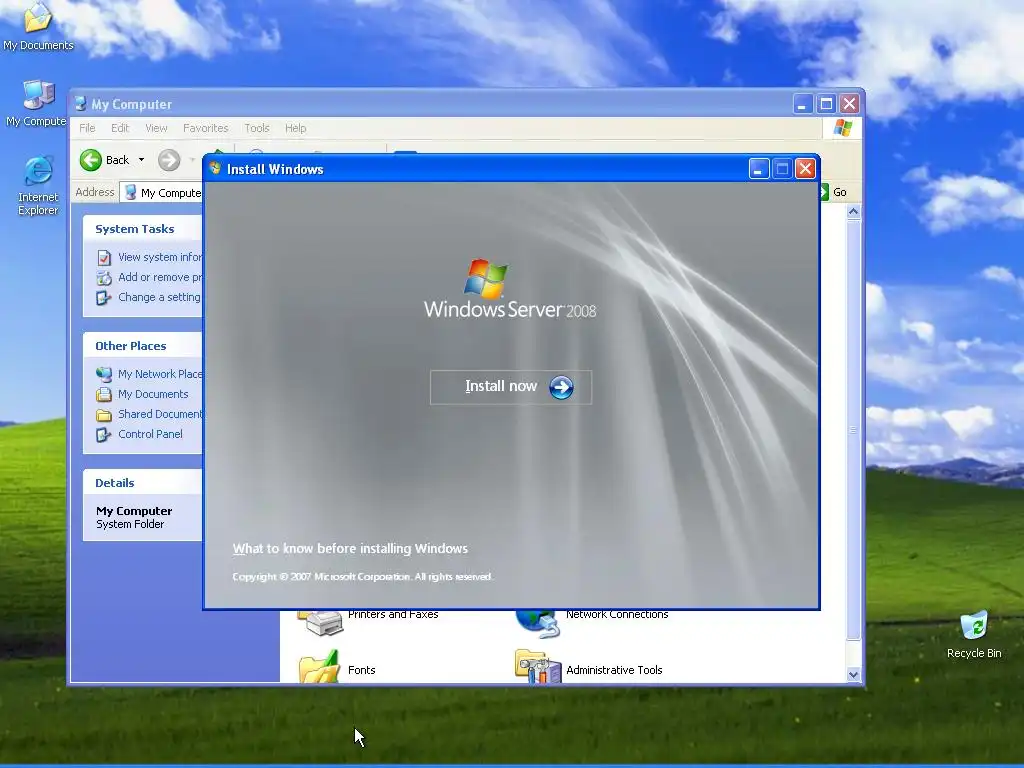Open My Network Places in Other Places
This screenshot has width=1024, height=768.
point(160,374)
